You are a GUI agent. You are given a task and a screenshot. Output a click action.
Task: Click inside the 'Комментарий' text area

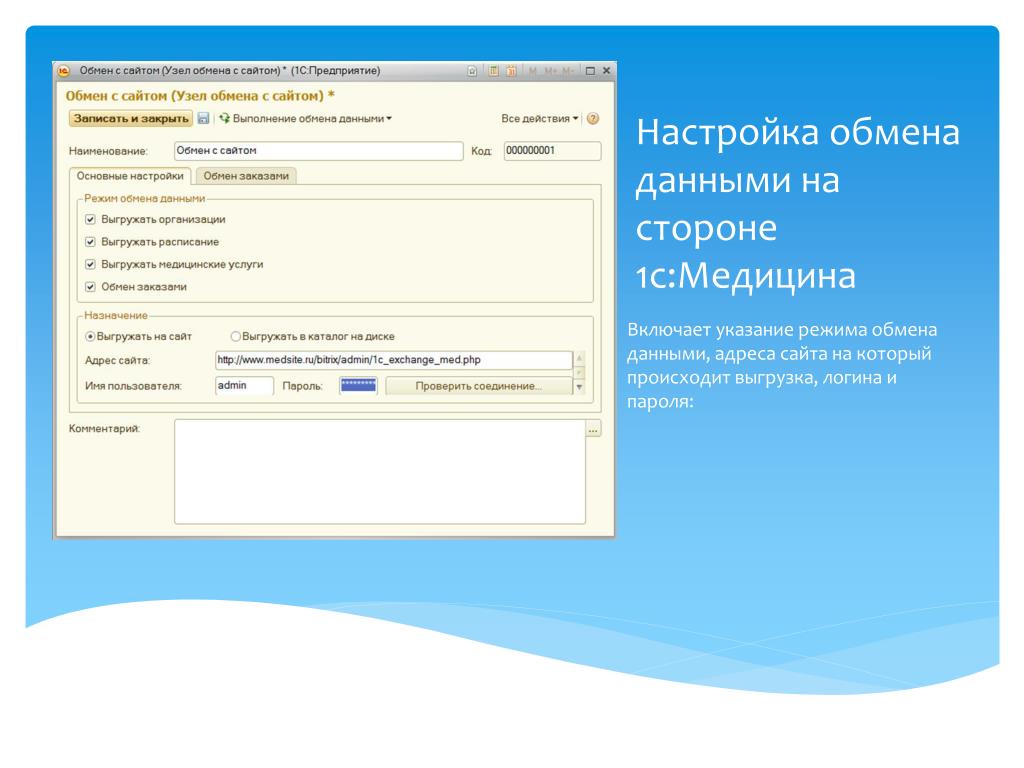pyautogui.click(x=380, y=471)
